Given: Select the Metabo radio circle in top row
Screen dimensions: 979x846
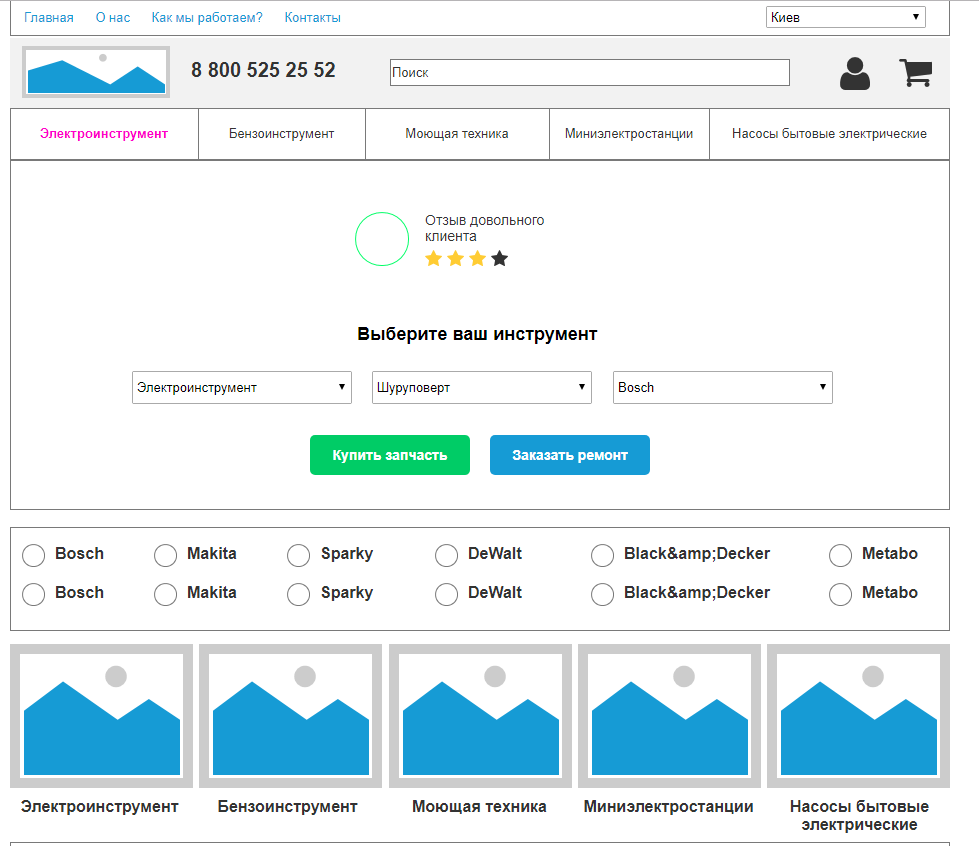Looking at the screenshot, I should coord(842,555).
